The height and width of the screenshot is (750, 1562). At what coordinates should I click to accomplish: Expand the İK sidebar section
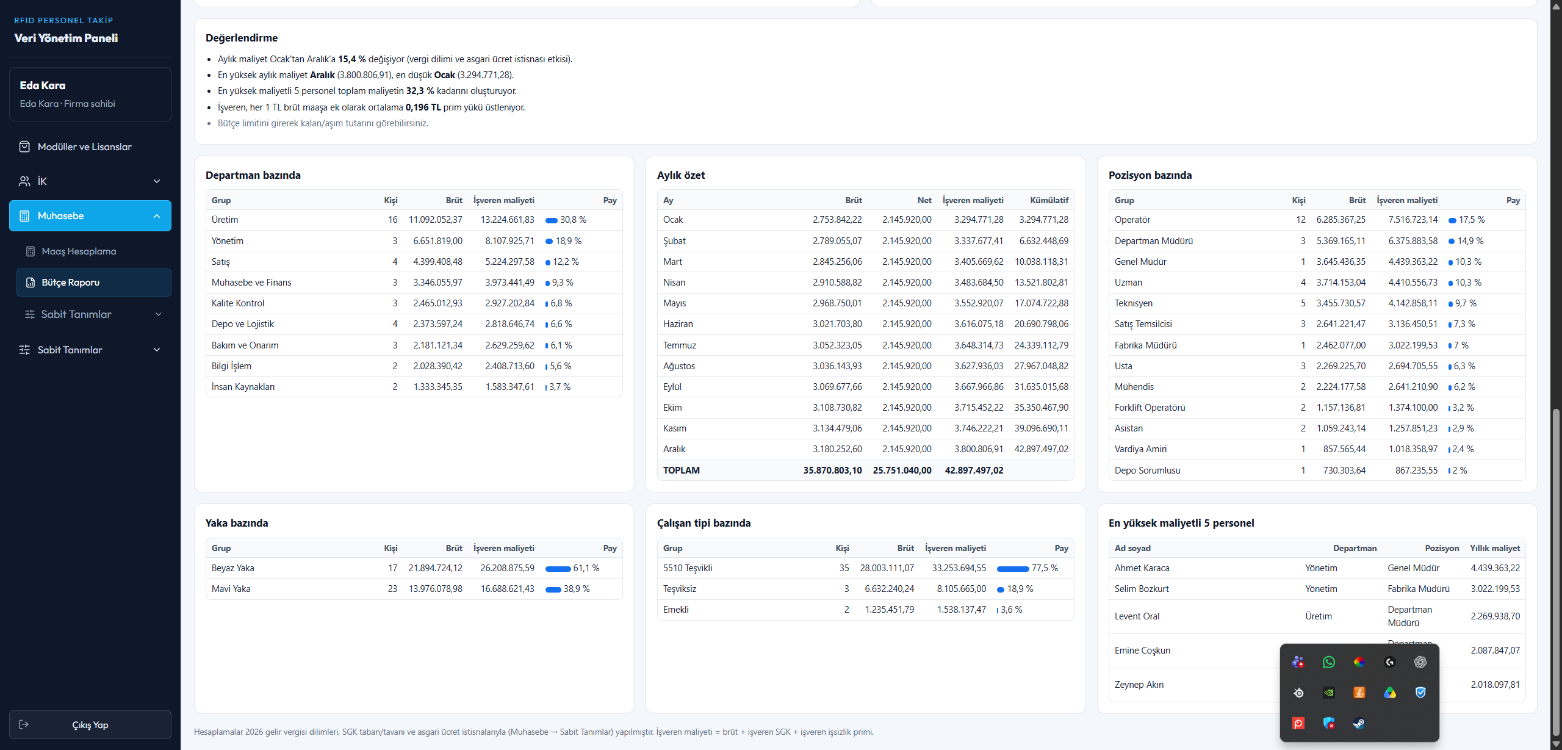[x=90, y=181]
